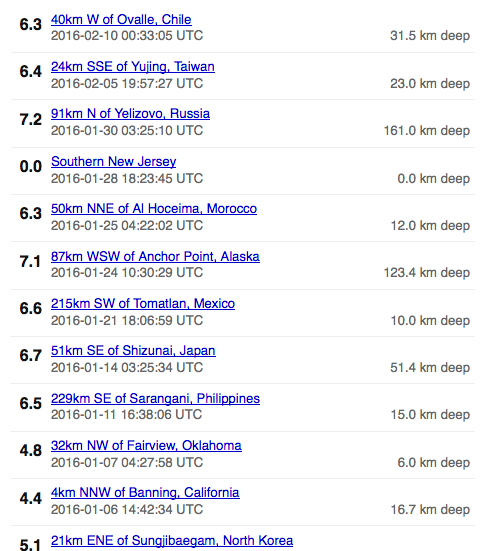Open the 40km W of Ovalle, Chile link
Viewport: 491px width, 551px height.
click(x=121, y=20)
